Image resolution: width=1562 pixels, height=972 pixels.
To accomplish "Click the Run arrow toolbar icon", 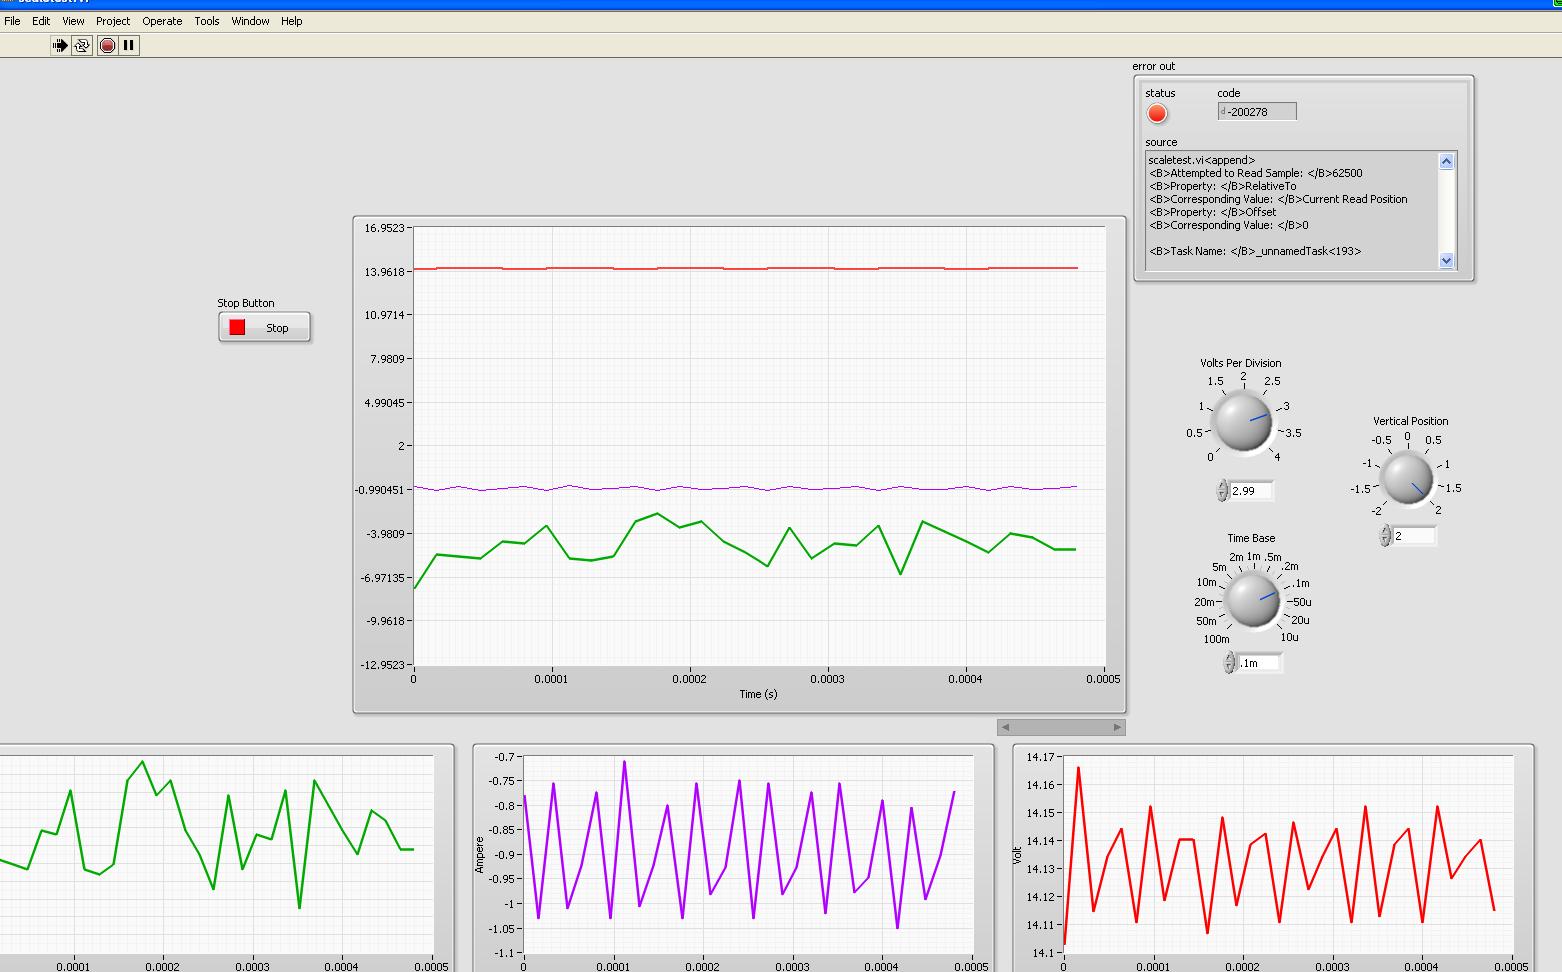I will point(60,45).
